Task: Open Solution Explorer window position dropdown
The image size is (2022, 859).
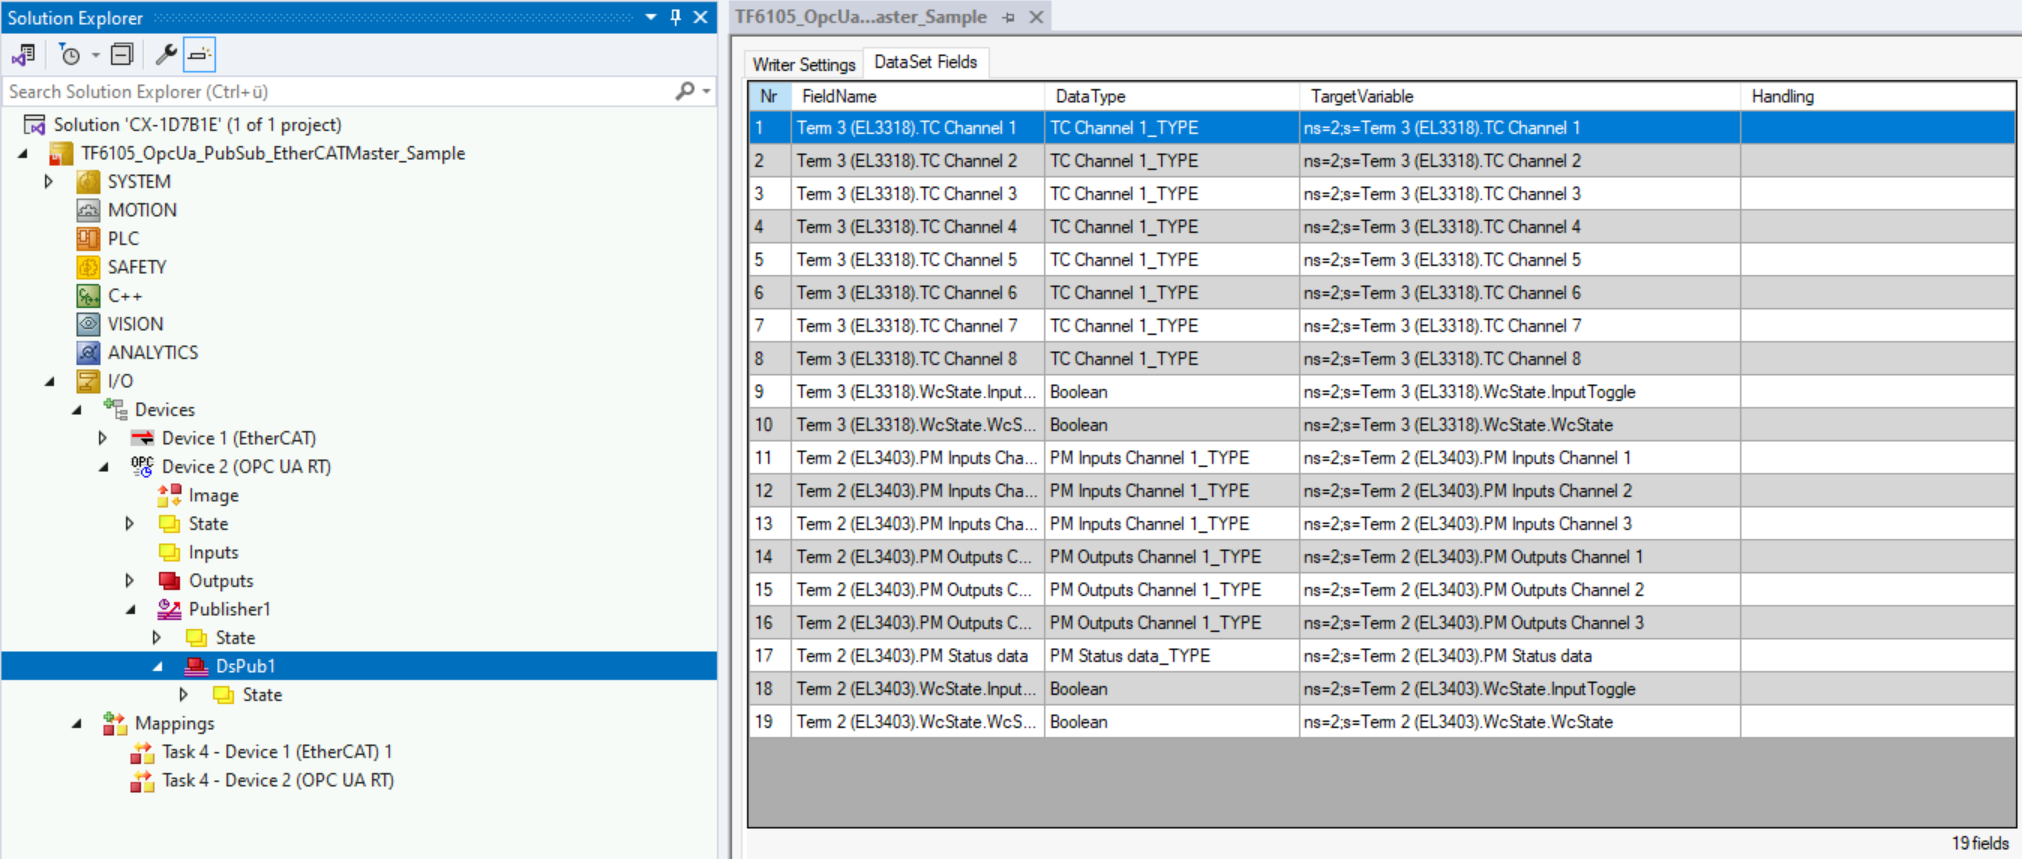Action: click(651, 17)
